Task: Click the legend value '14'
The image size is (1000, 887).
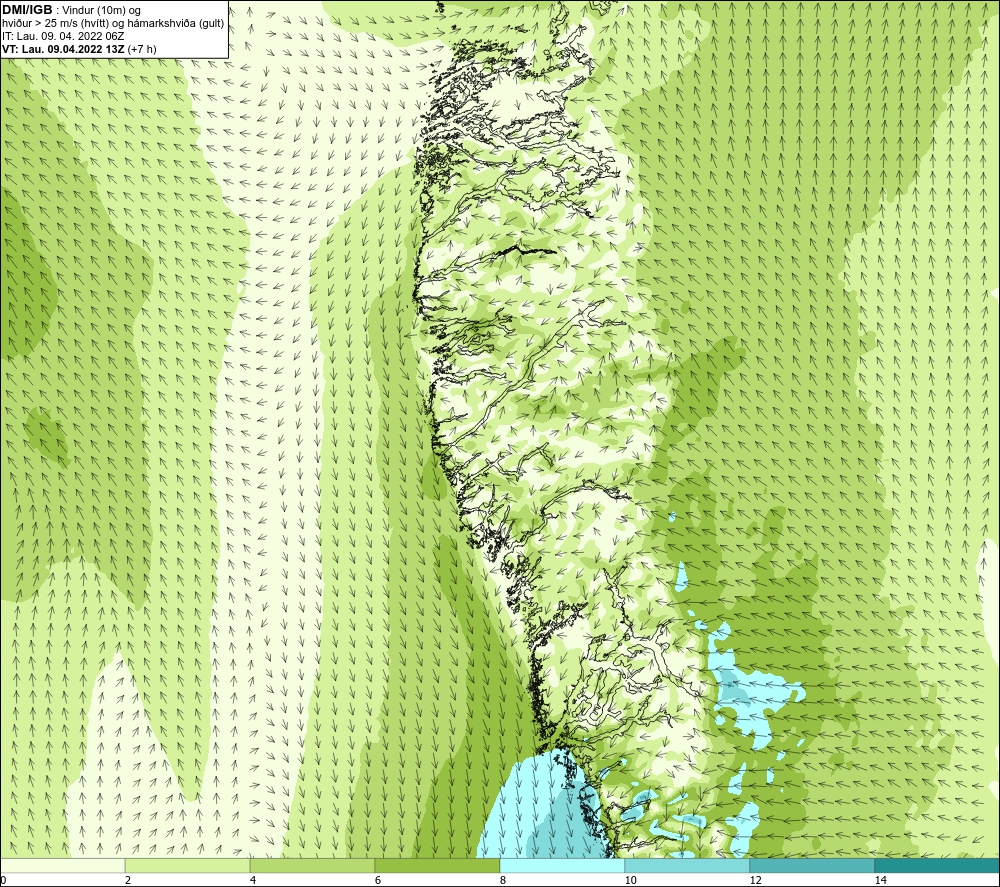Action: (x=880, y=881)
